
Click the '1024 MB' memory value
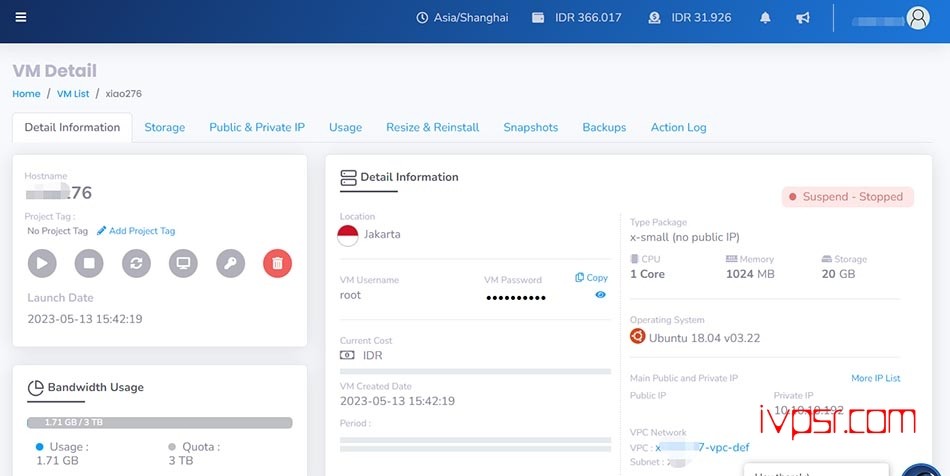pos(750,274)
